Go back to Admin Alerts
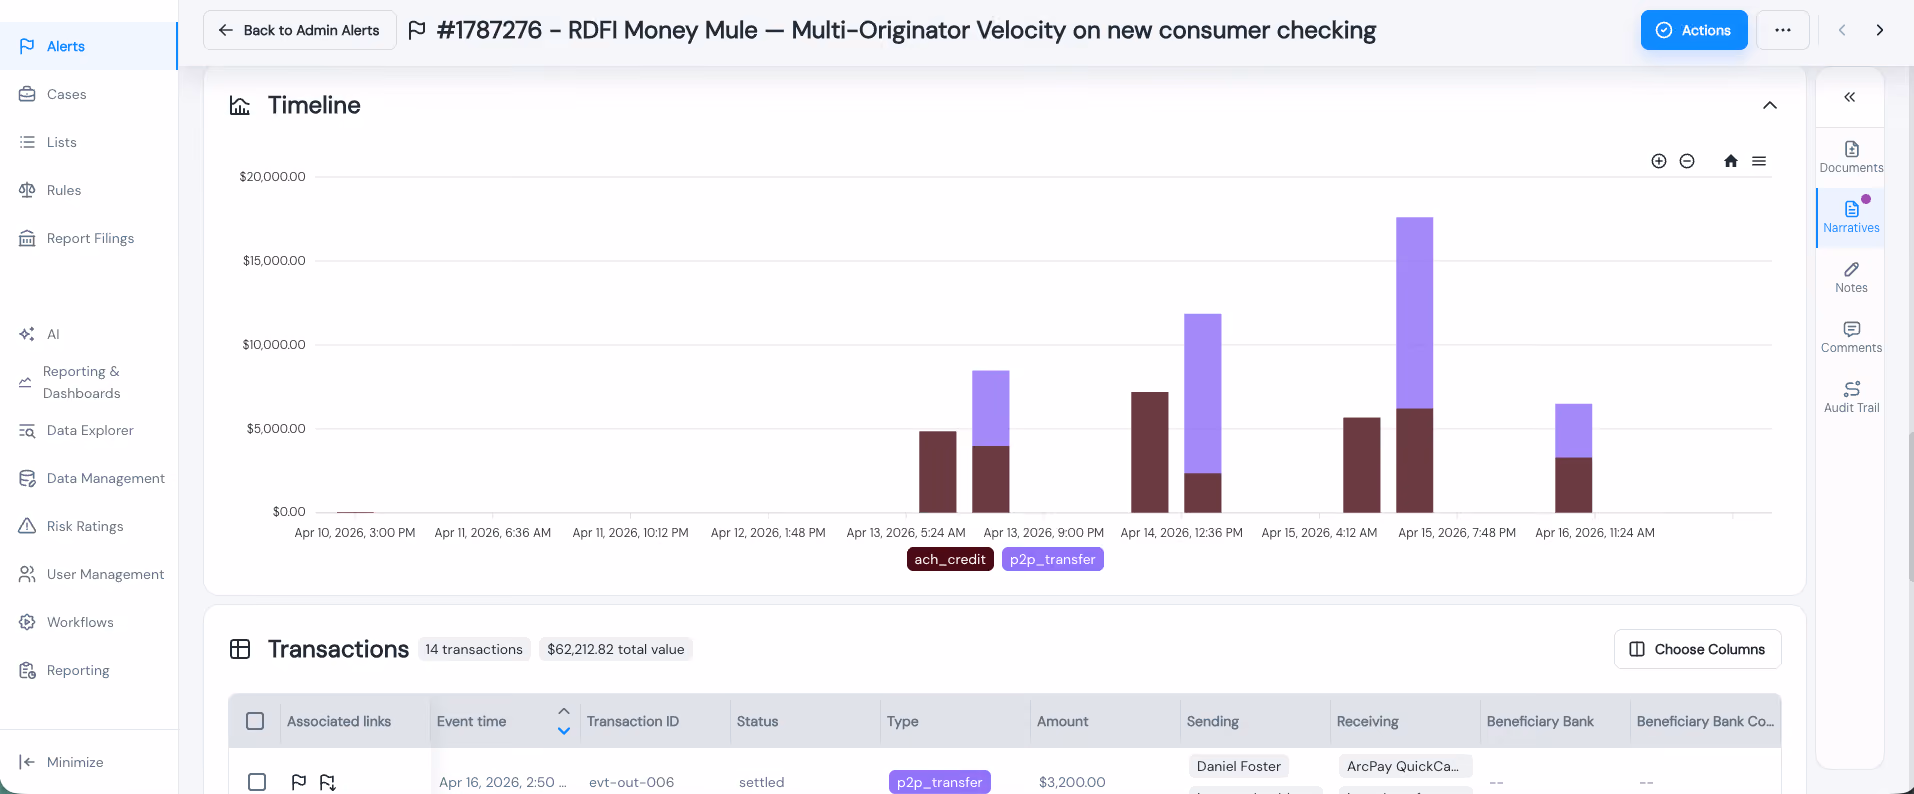 click(300, 30)
